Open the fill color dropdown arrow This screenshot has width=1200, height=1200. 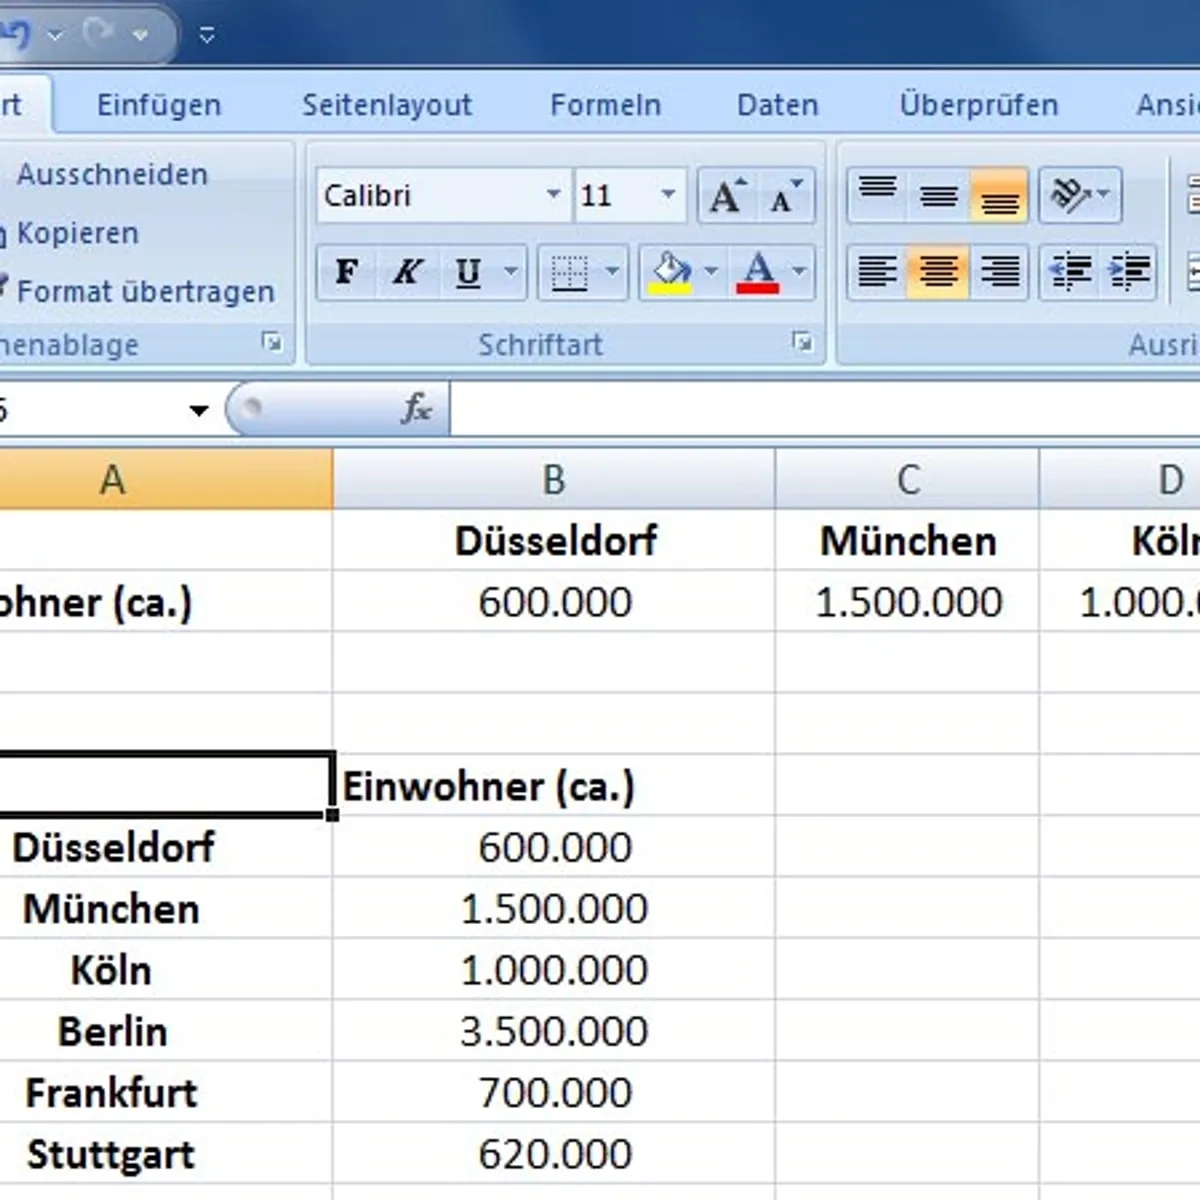point(711,272)
